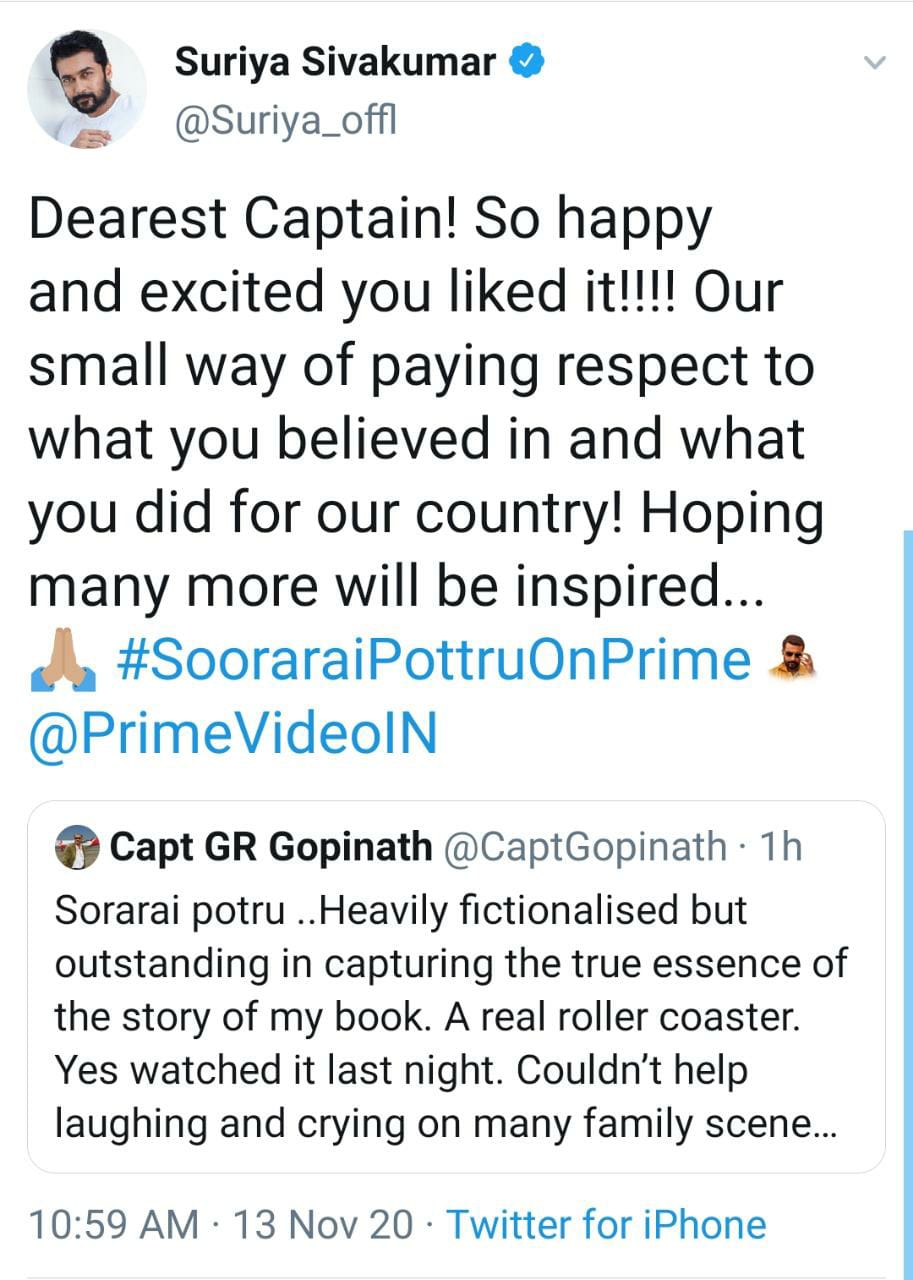Image resolution: width=913 pixels, height=1280 pixels.
Task: Open Capt GR Gopinath's display name
Action: point(272,847)
